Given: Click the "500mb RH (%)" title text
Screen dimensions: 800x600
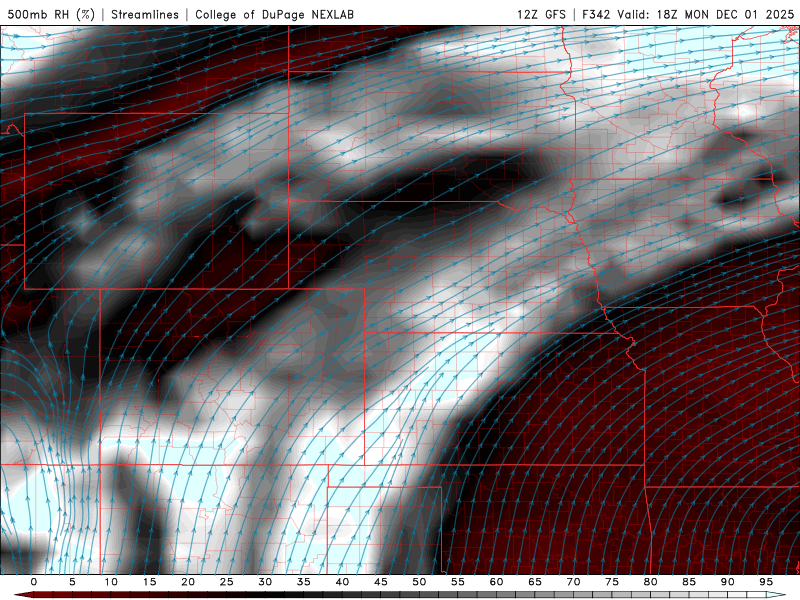Looking at the screenshot, I should [x=51, y=14].
